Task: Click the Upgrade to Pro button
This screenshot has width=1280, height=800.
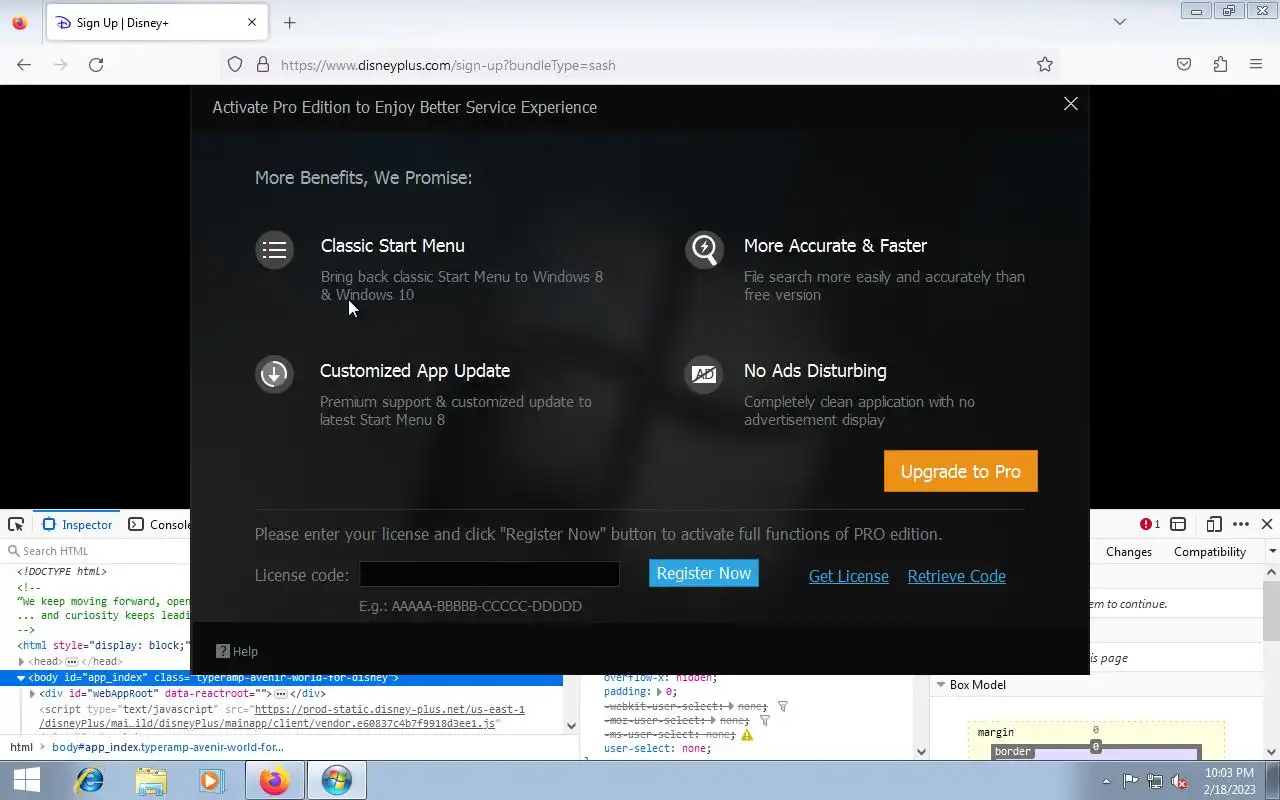Action: point(961,471)
